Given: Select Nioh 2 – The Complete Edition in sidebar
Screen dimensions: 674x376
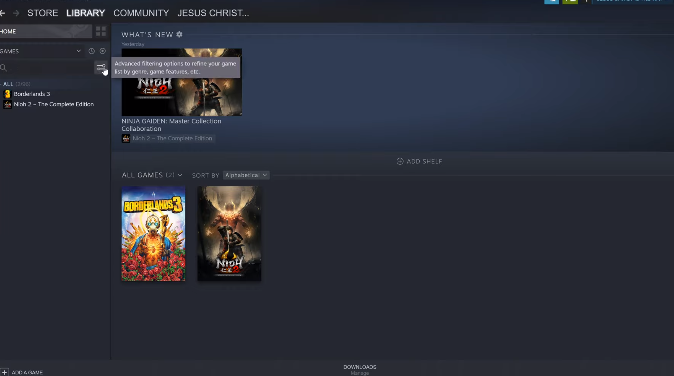Looking at the screenshot, I should (x=54, y=104).
